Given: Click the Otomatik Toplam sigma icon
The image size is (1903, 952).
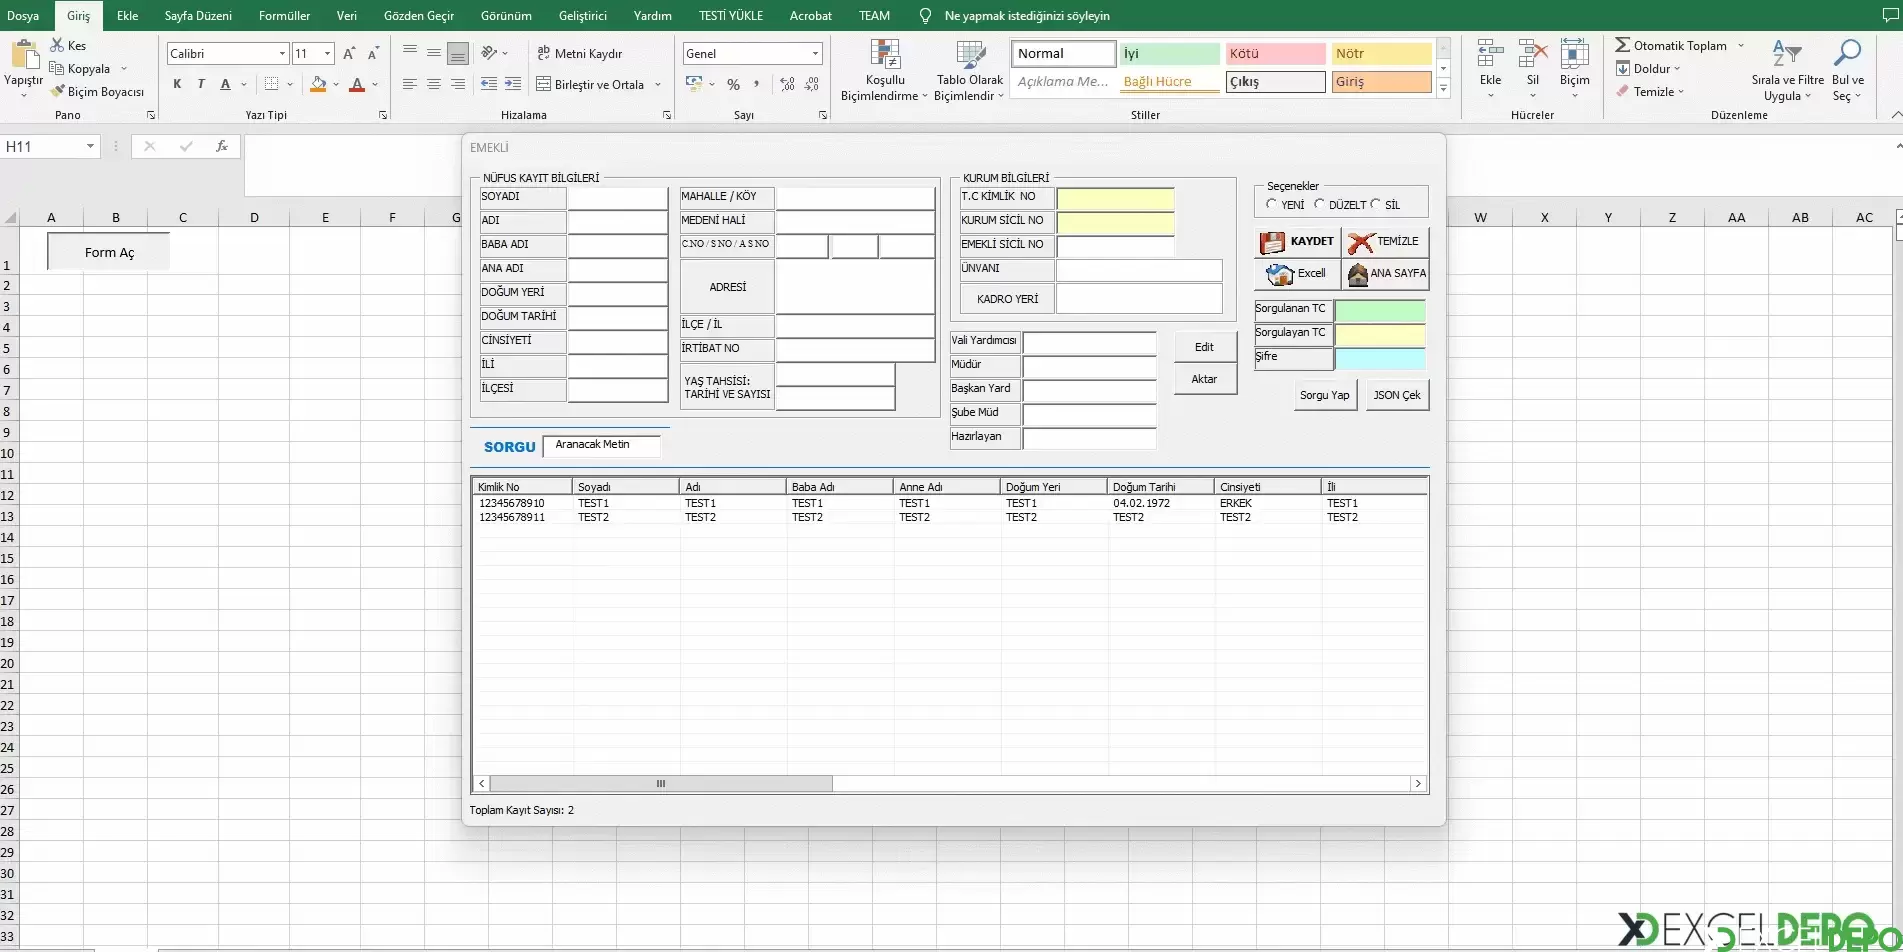Looking at the screenshot, I should pyautogui.click(x=1622, y=45).
